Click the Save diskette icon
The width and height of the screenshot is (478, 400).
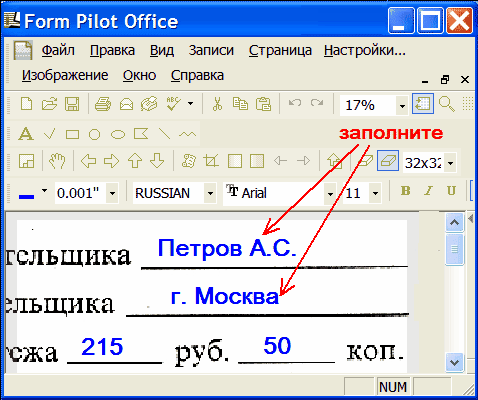(x=72, y=104)
